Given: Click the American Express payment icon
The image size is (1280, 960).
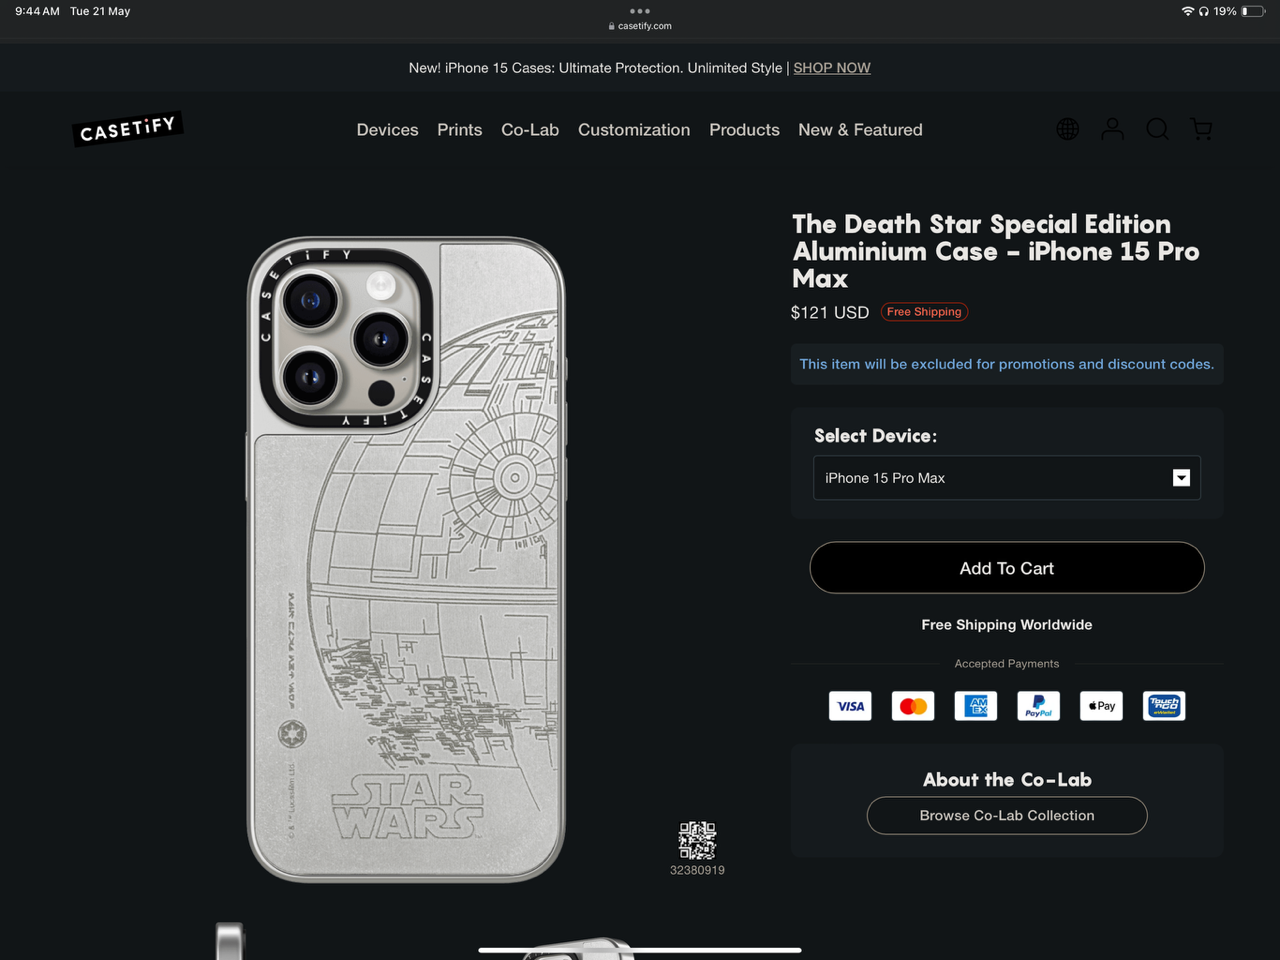Looking at the screenshot, I should [x=976, y=706].
